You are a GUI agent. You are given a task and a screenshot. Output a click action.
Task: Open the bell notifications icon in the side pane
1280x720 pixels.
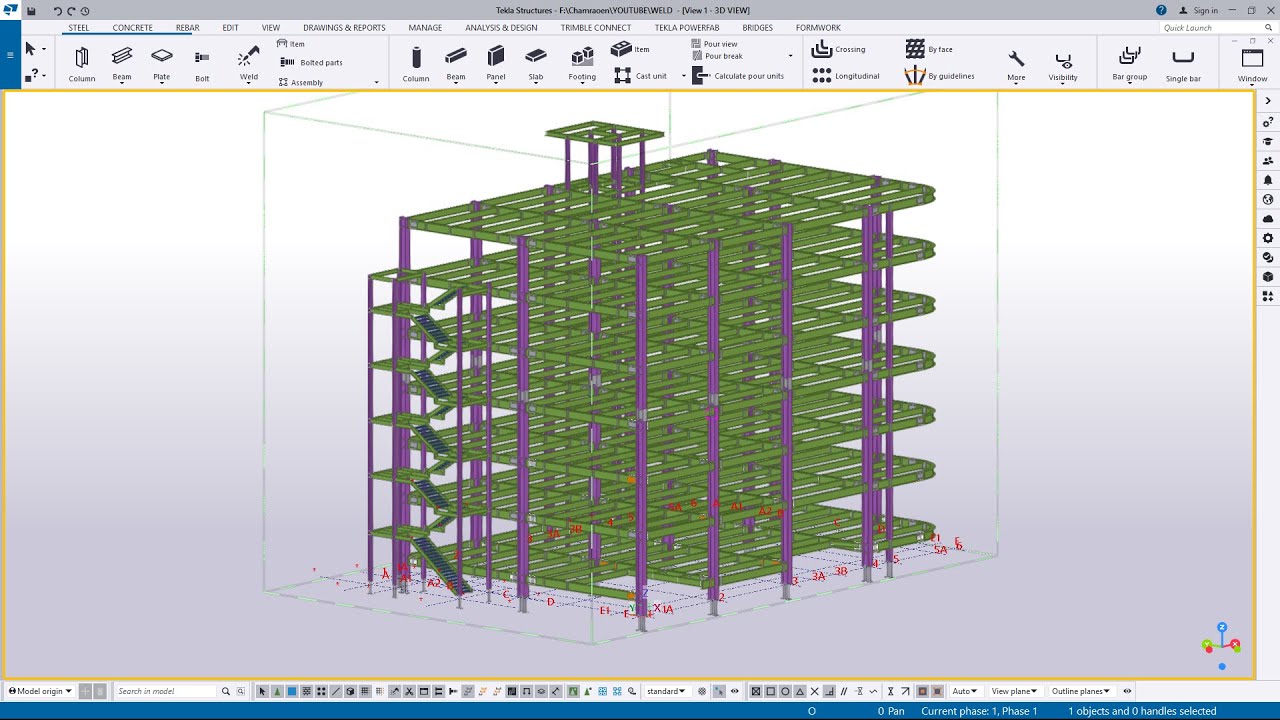pos(1268,180)
